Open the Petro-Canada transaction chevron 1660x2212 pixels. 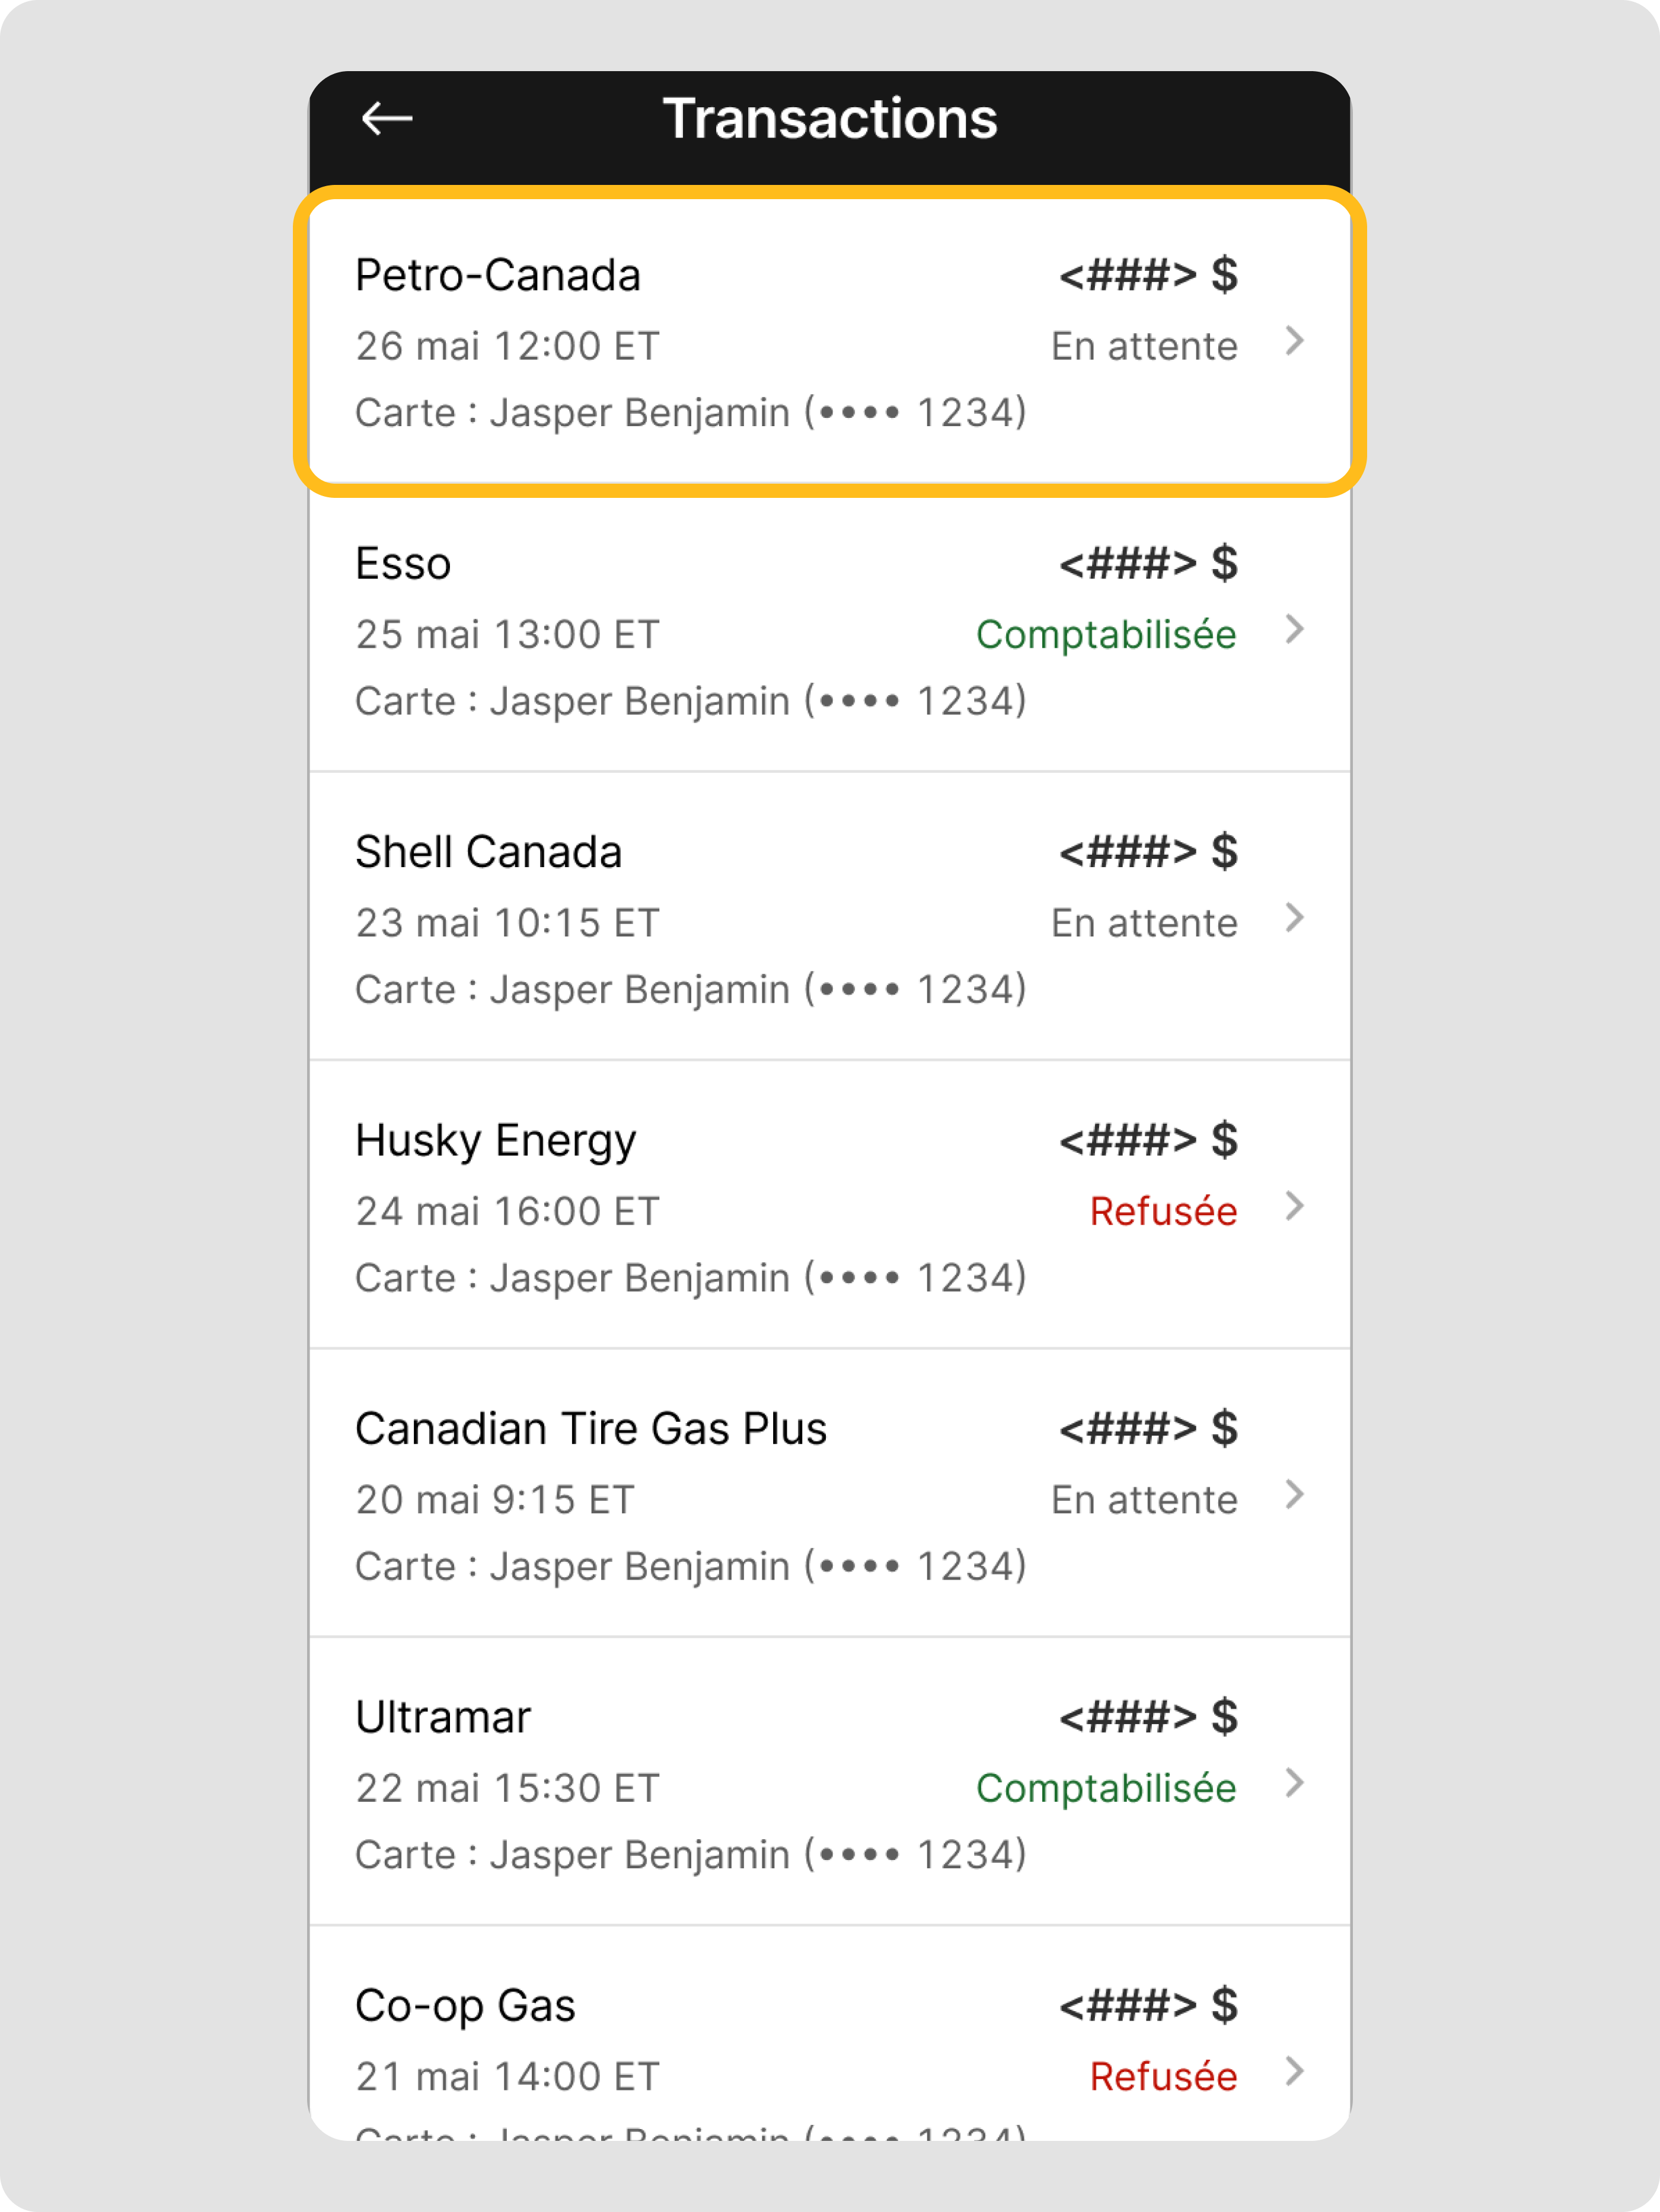click(1295, 342)
